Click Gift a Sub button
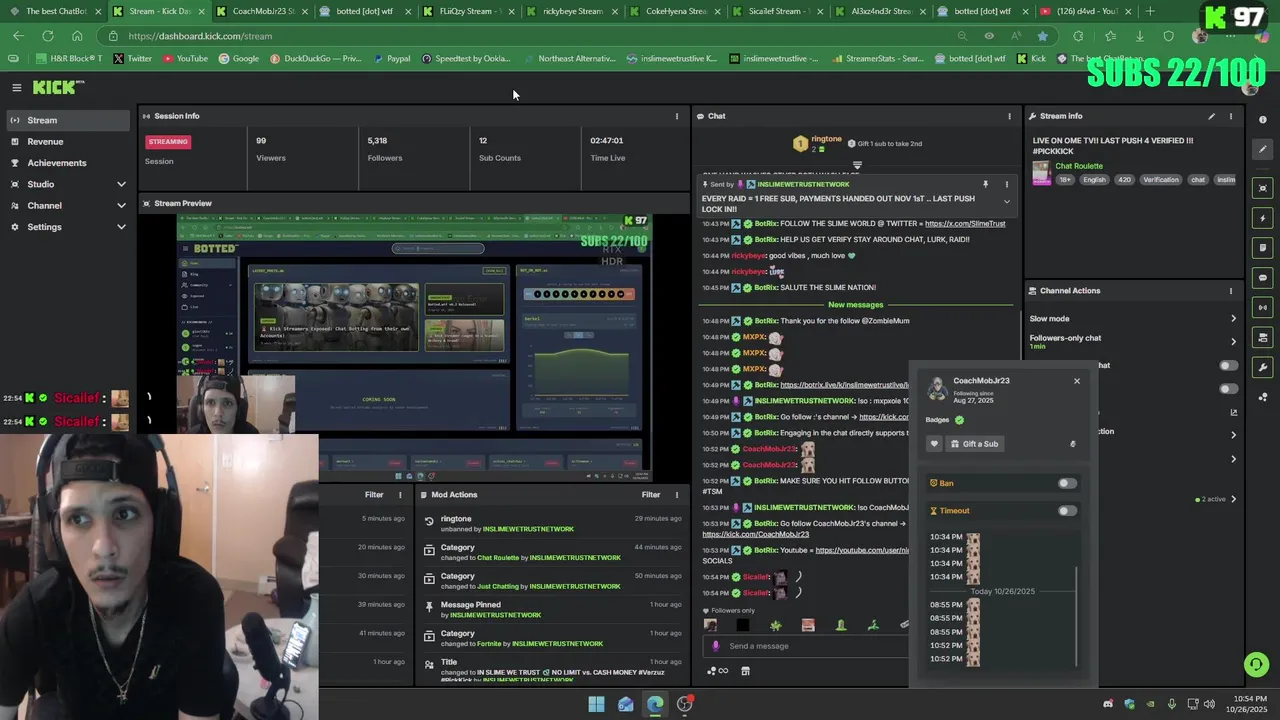1280x720 pixels. click(x=974, y=444)
